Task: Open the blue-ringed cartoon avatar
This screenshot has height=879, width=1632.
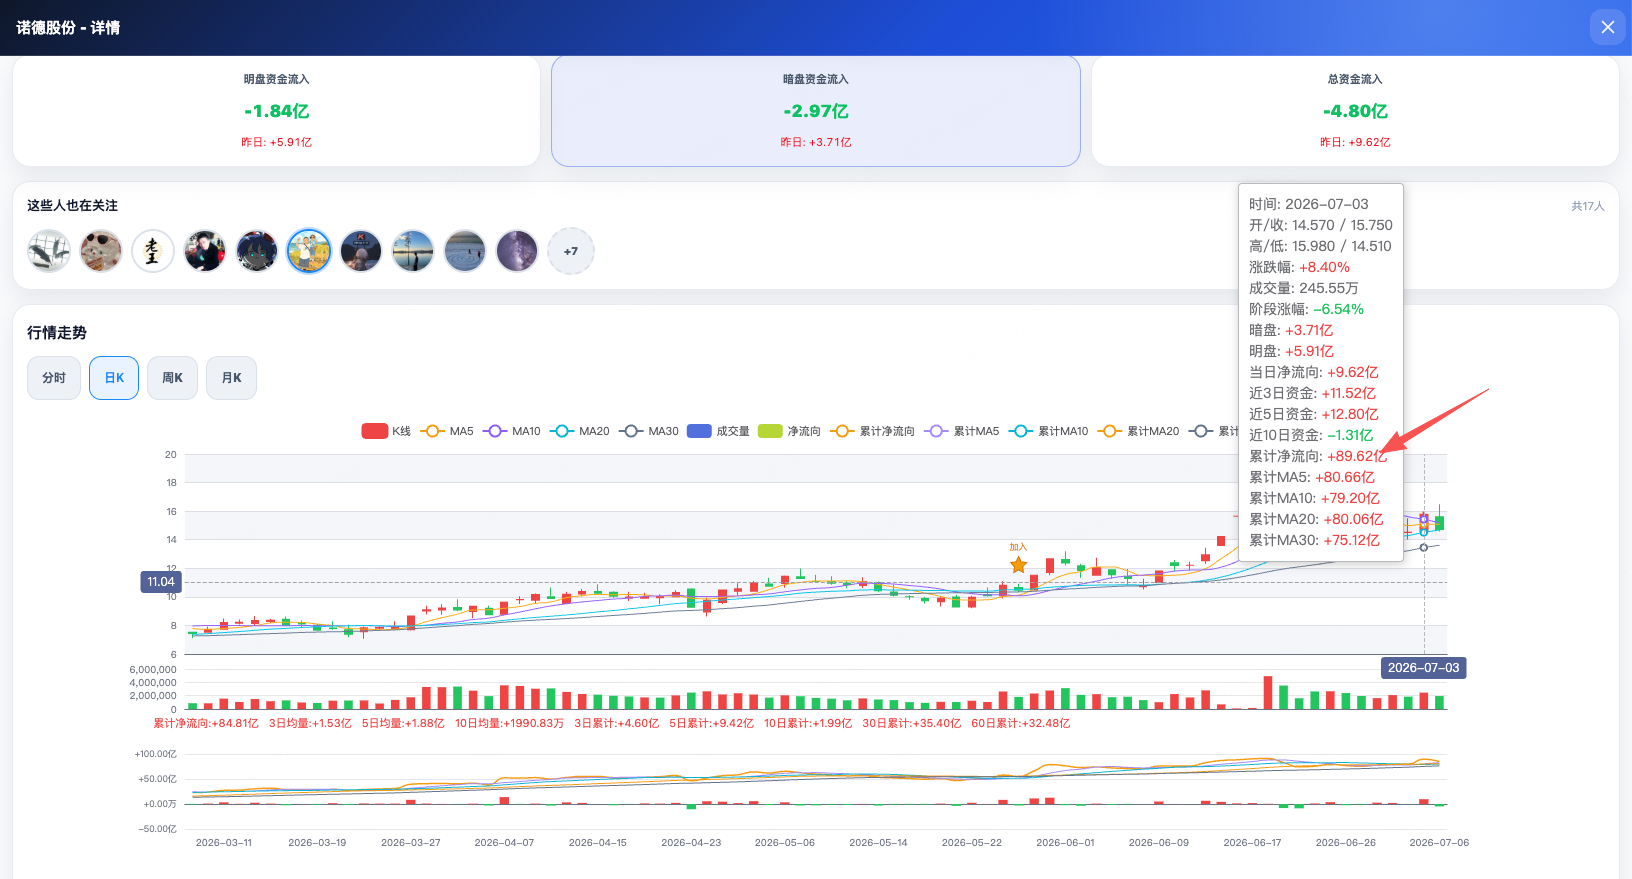Action: click(309, 251)
